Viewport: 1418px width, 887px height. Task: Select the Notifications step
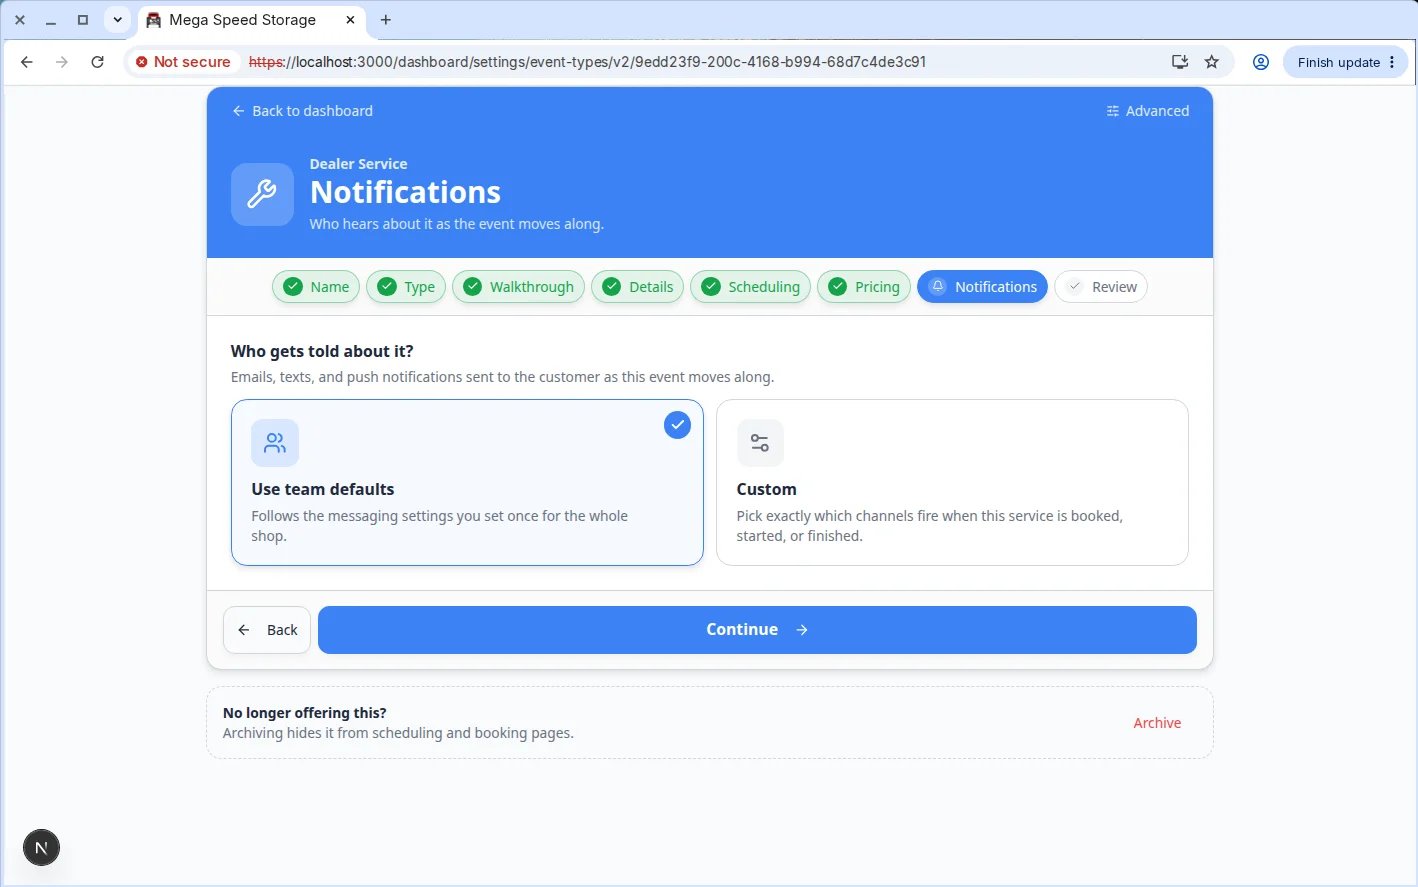[x=982, y=287]
